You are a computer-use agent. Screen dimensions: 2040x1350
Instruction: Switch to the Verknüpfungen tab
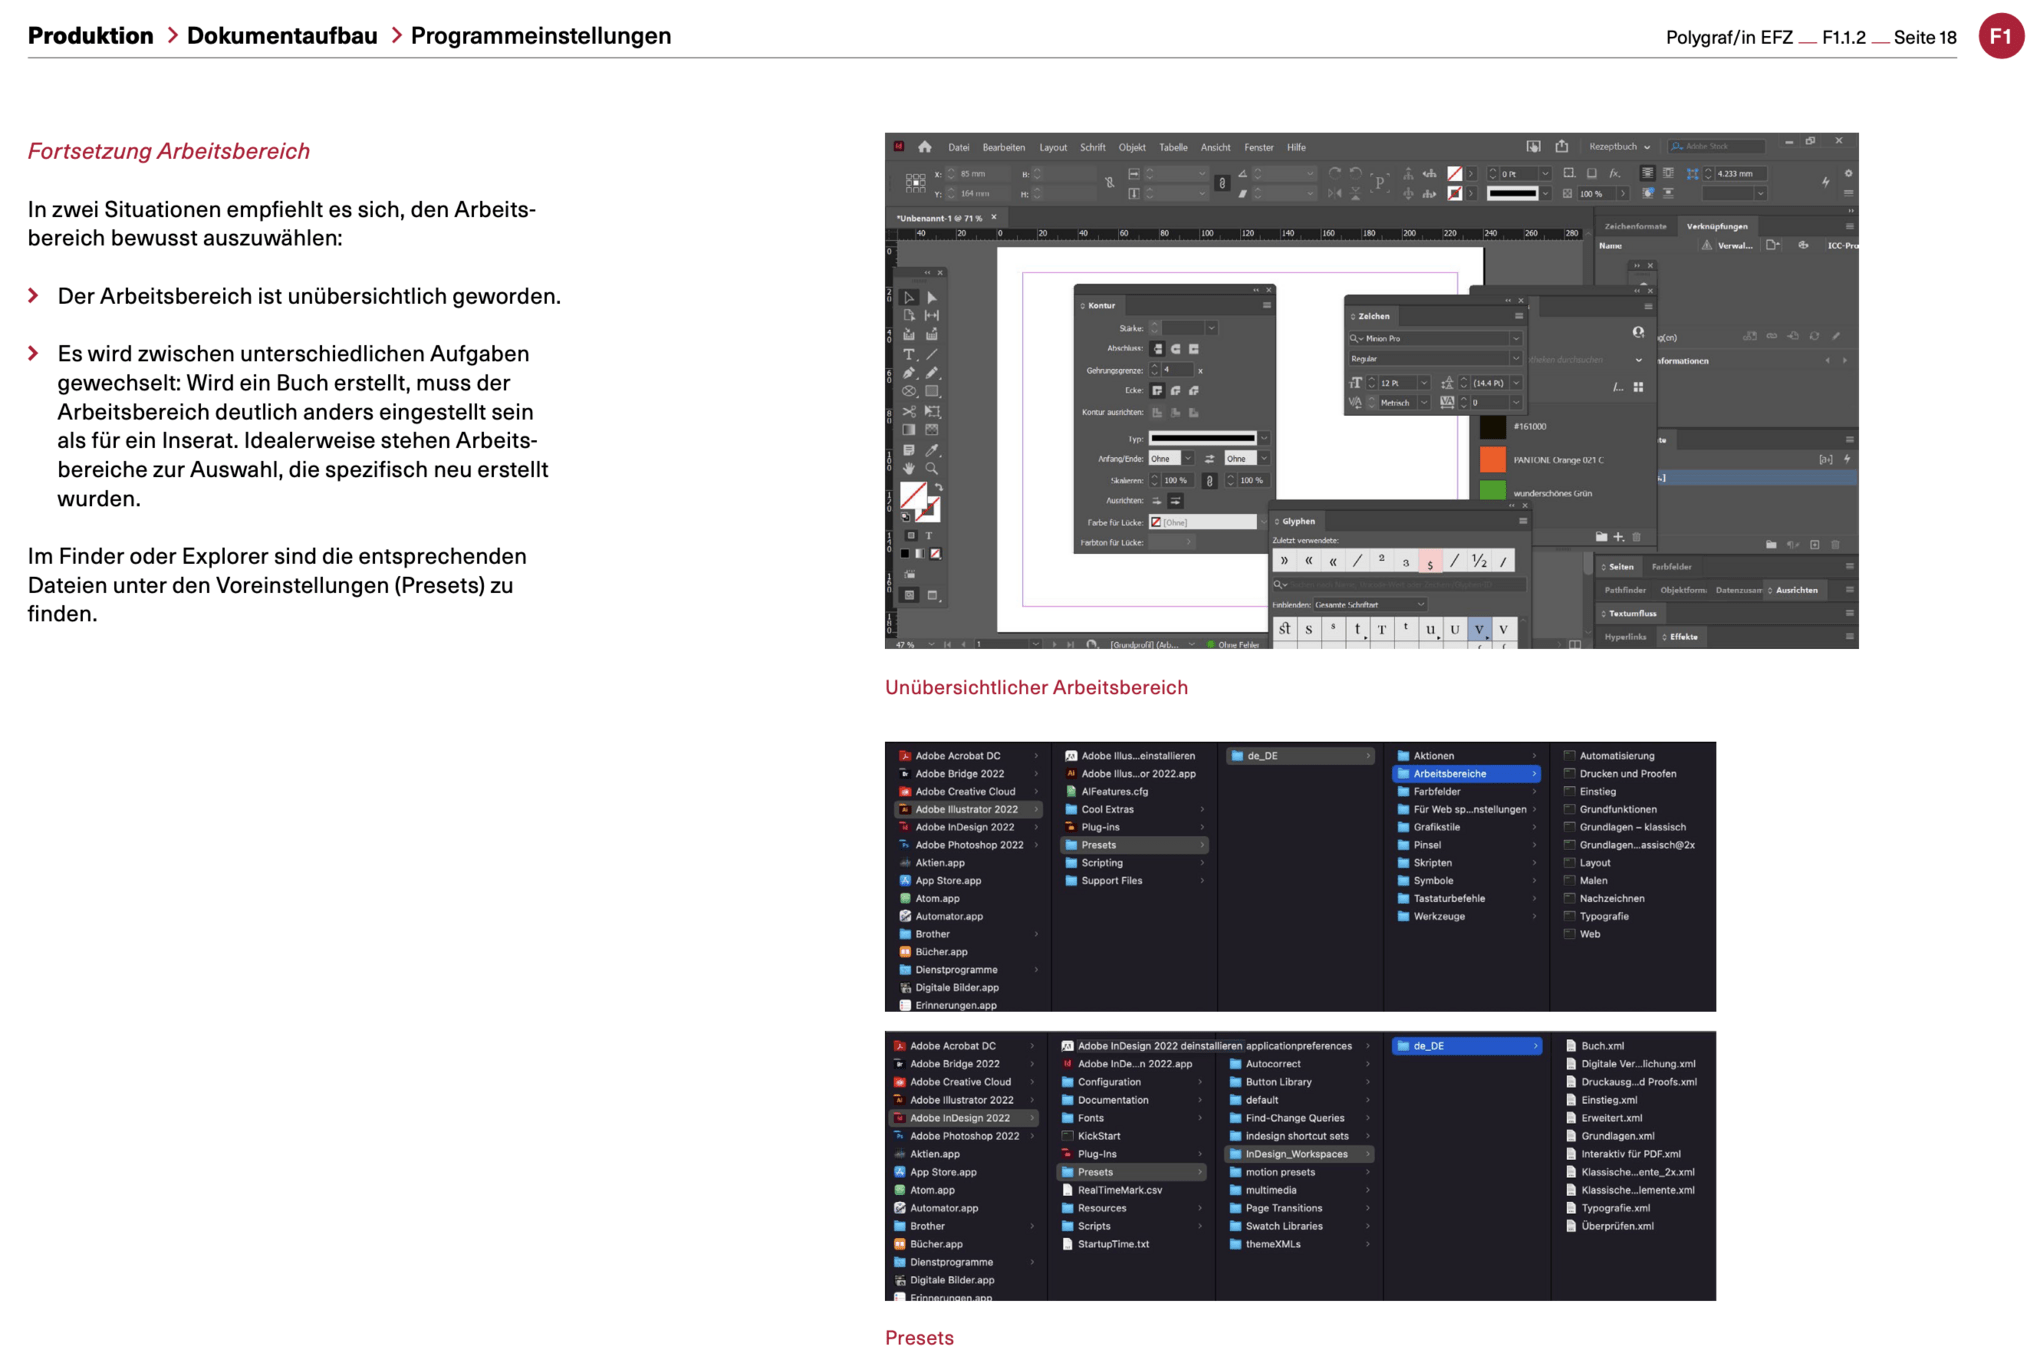[1716, 226]
